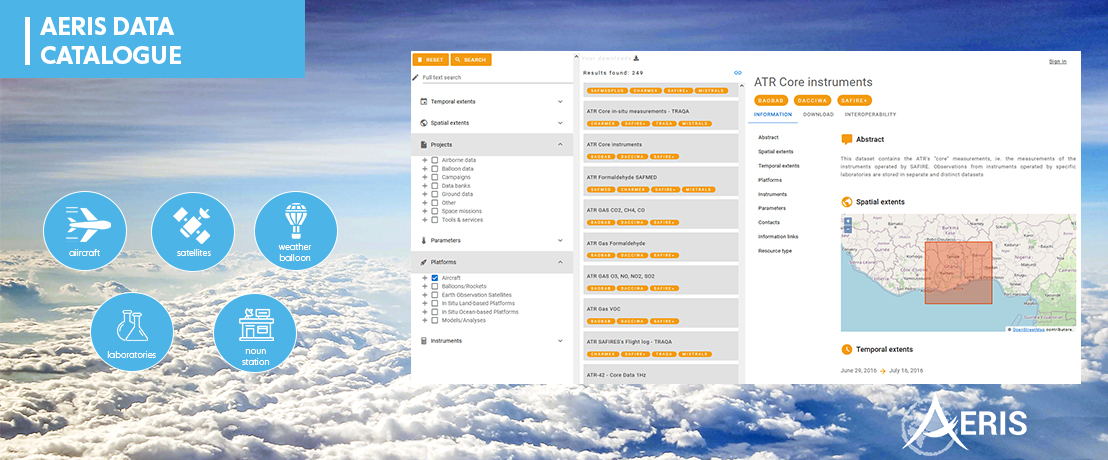Click the station building circle icon
1108x460 pixels.
pyautogui.click(x=255, y=334)
